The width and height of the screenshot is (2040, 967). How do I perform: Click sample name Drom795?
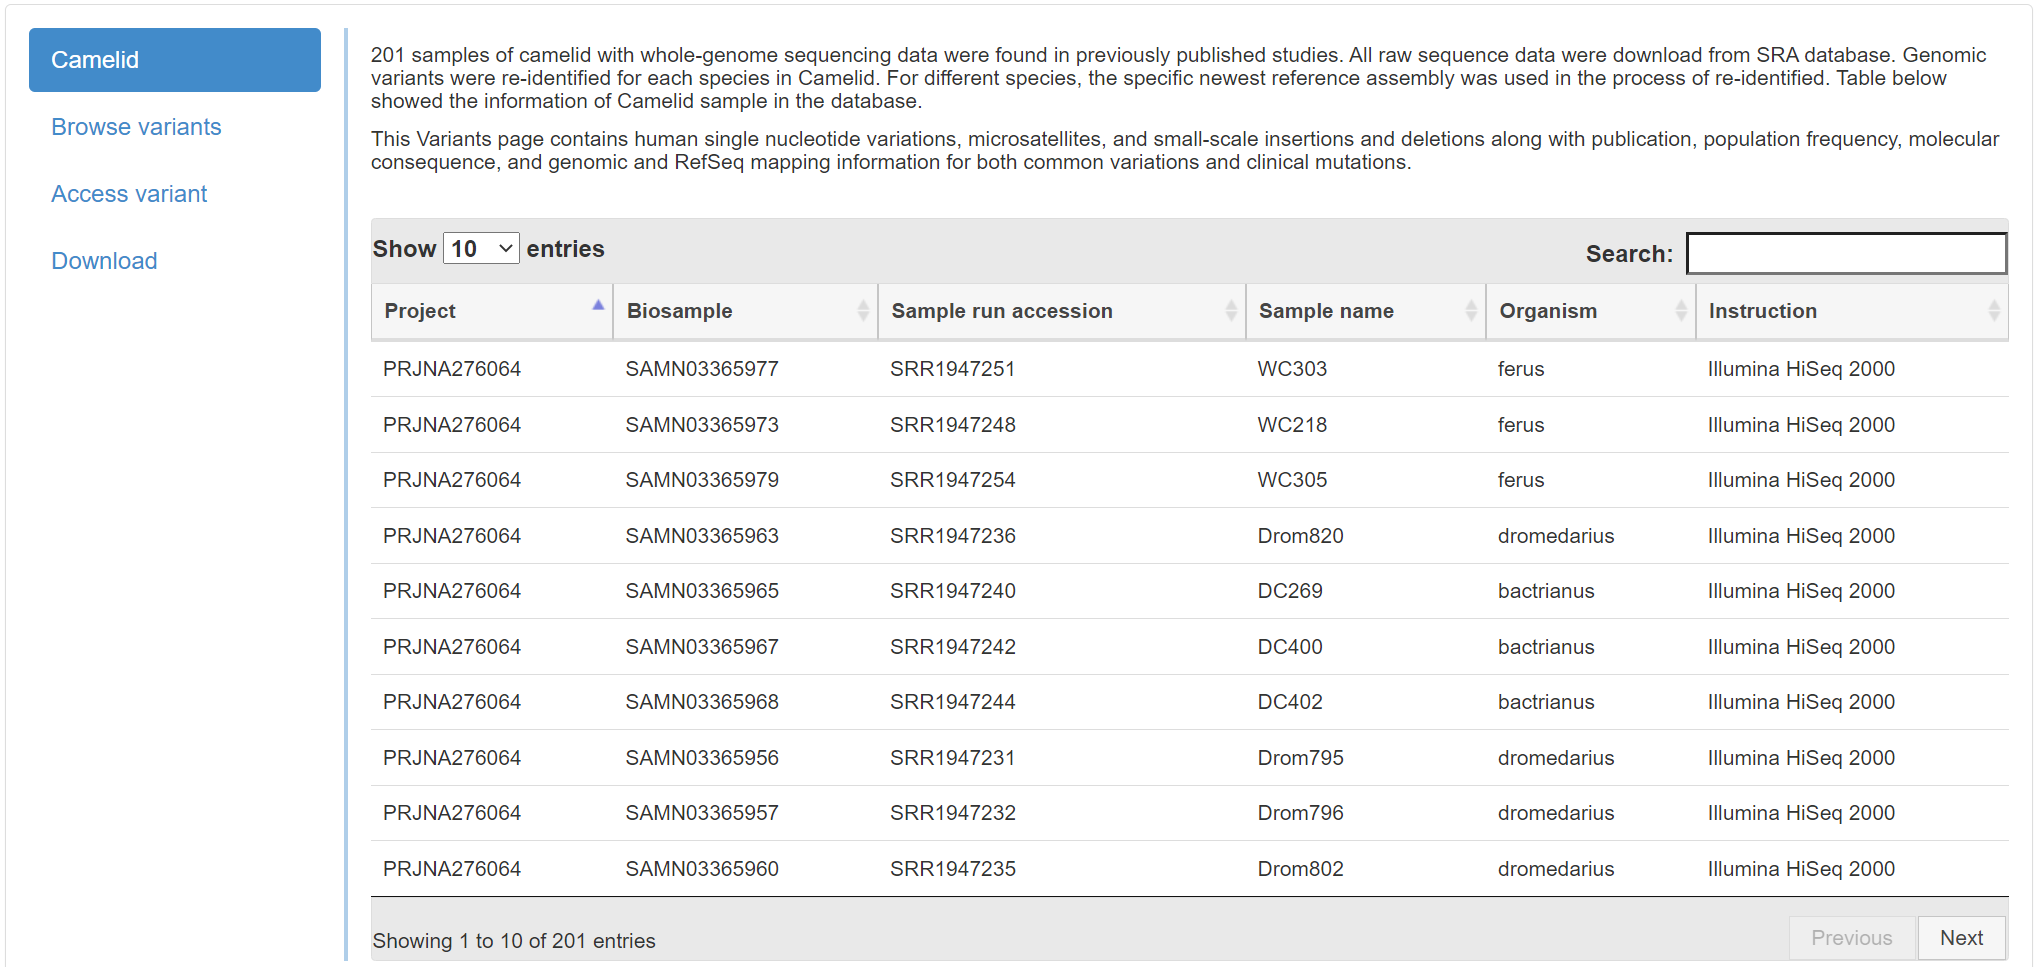pos(1300,758)
